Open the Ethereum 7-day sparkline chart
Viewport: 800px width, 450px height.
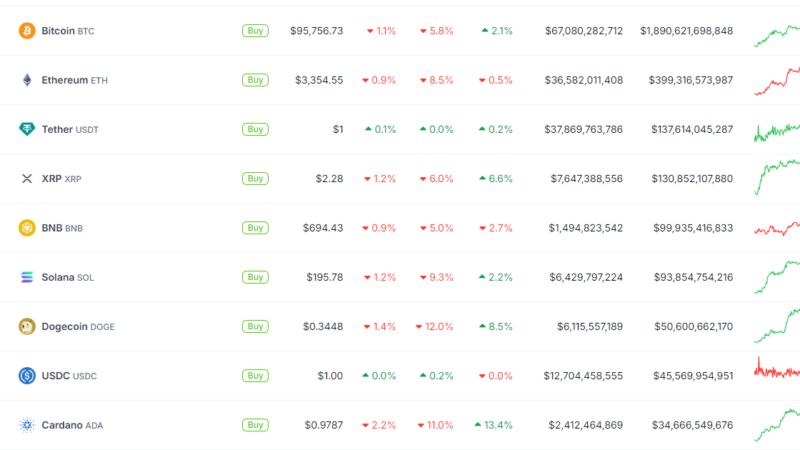[777, 81]
